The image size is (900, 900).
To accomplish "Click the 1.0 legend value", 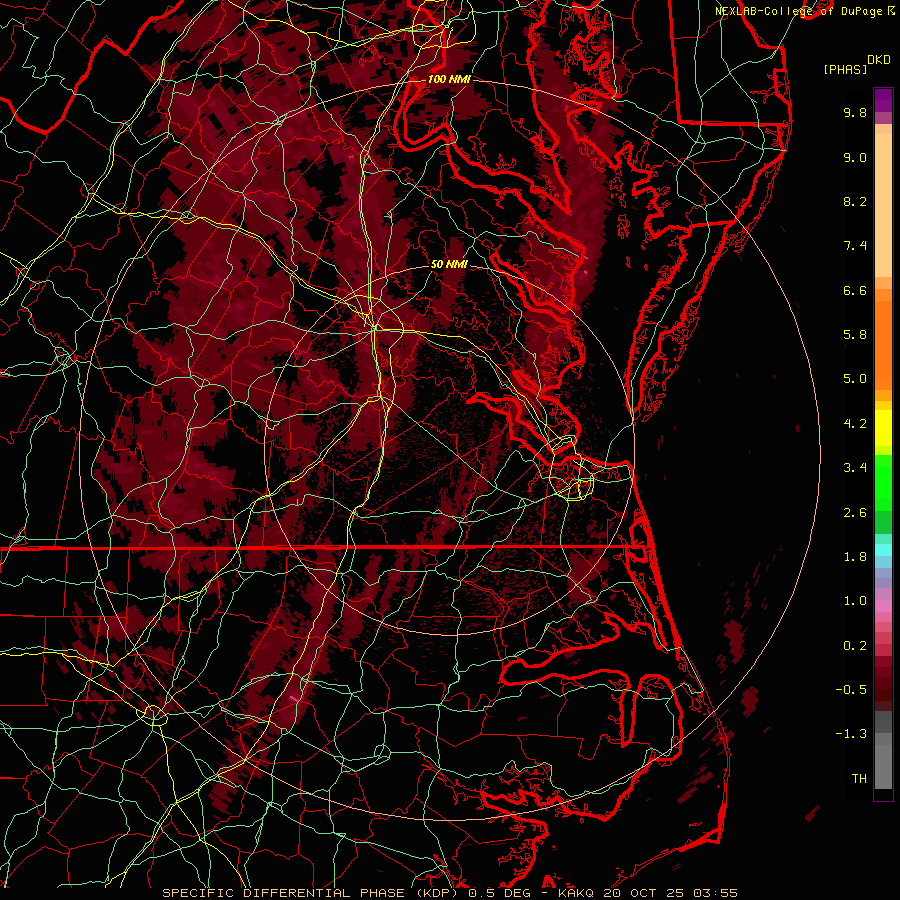I will [x=855, y=601].
